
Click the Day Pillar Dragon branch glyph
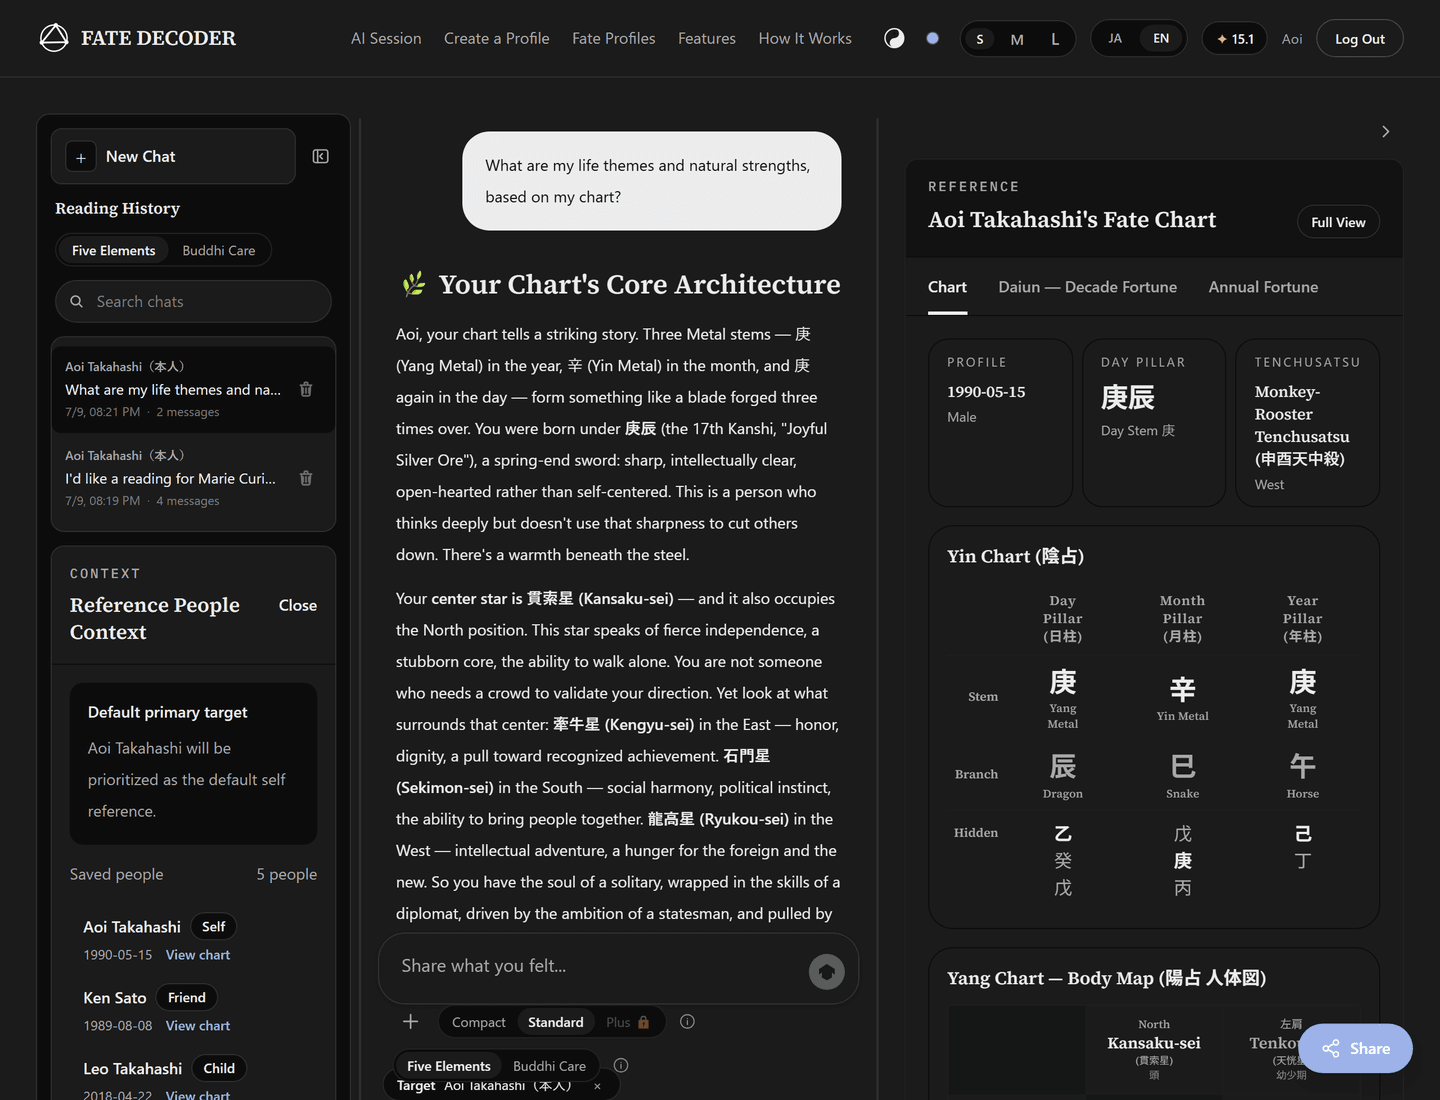point(1062,767)
